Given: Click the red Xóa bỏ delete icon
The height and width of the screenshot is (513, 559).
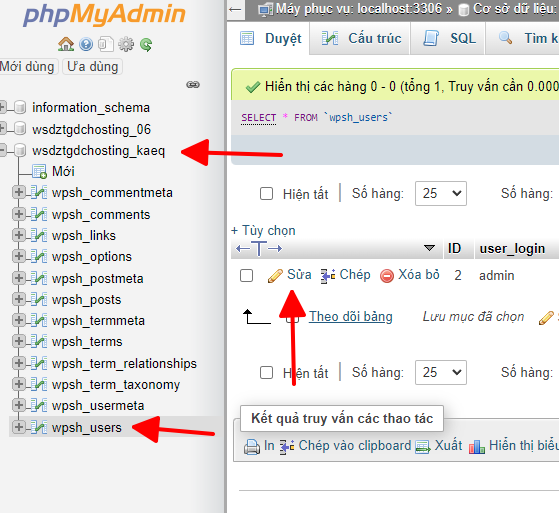Looking at the screenshot, I should 387,276.
